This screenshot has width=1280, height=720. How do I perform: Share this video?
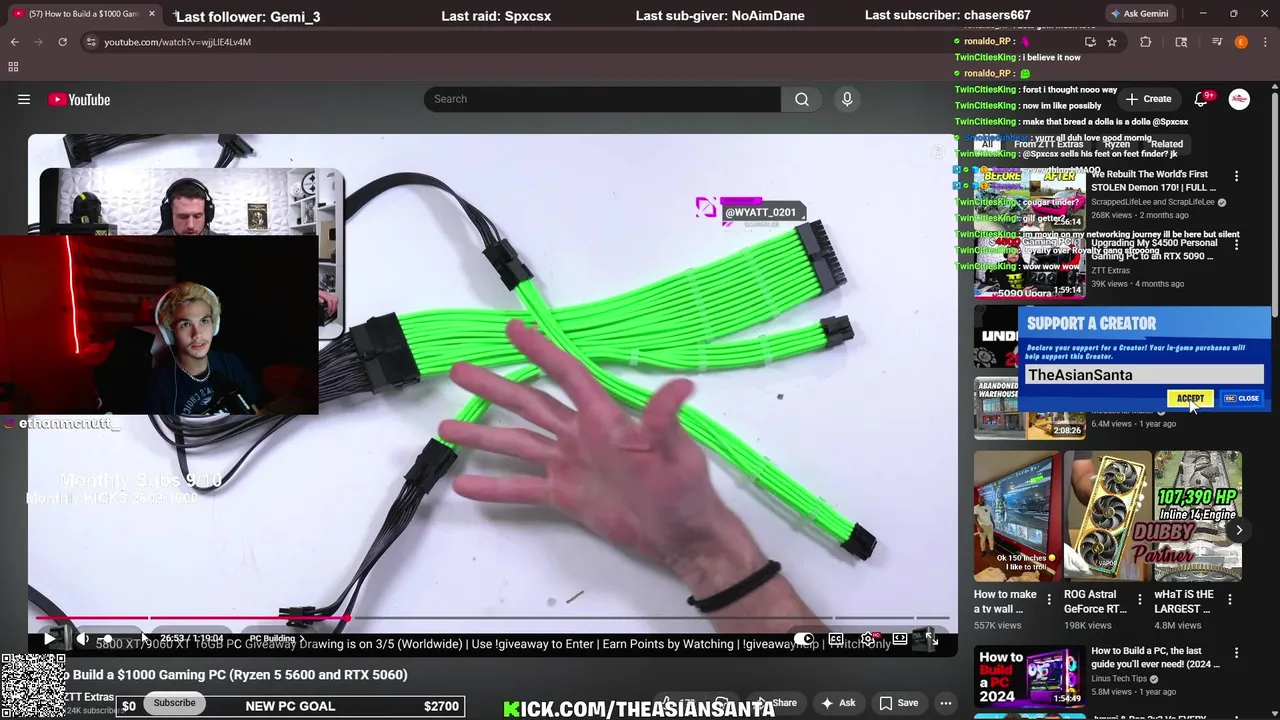point(778,703)
